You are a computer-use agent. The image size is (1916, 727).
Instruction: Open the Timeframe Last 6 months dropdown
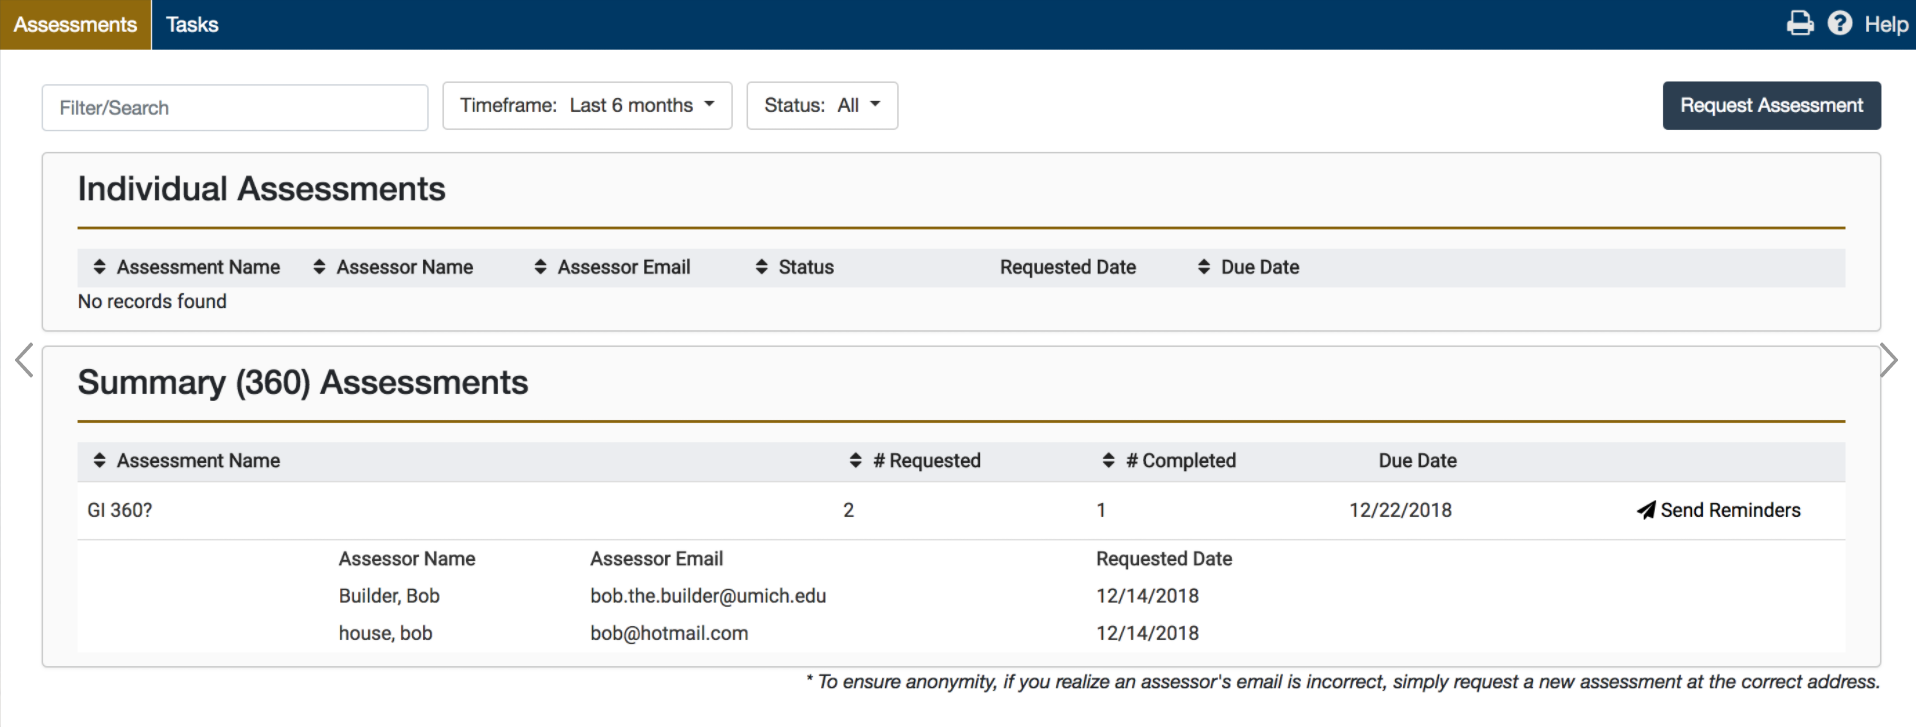(587, 105)
